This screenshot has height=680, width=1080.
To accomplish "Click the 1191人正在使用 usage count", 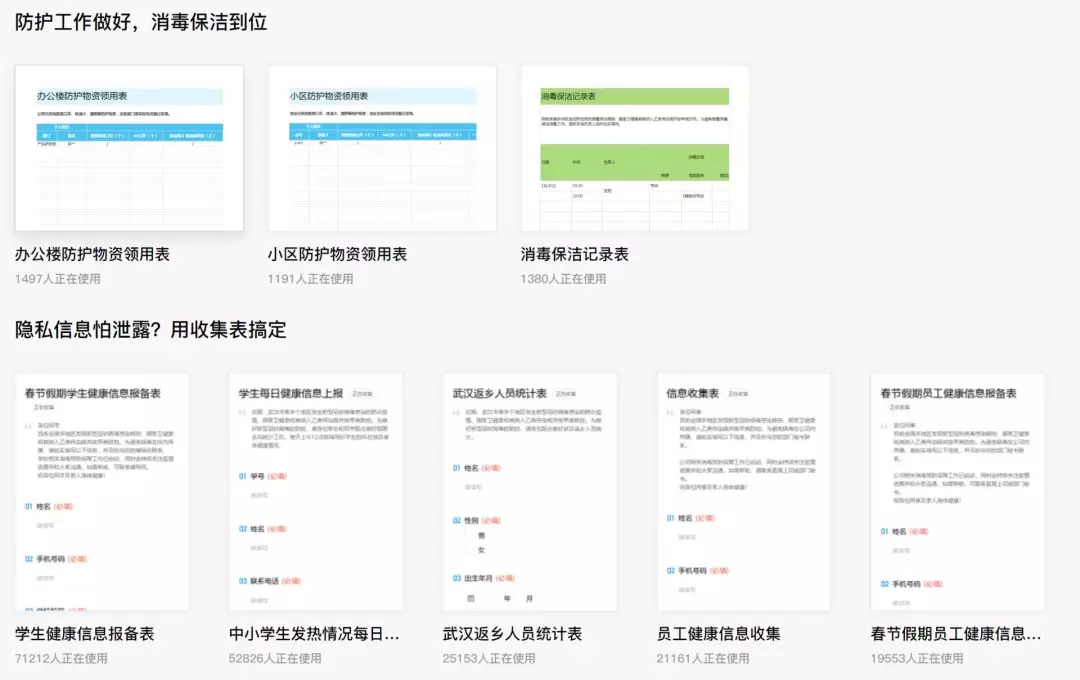I will (x=311, y=279).
